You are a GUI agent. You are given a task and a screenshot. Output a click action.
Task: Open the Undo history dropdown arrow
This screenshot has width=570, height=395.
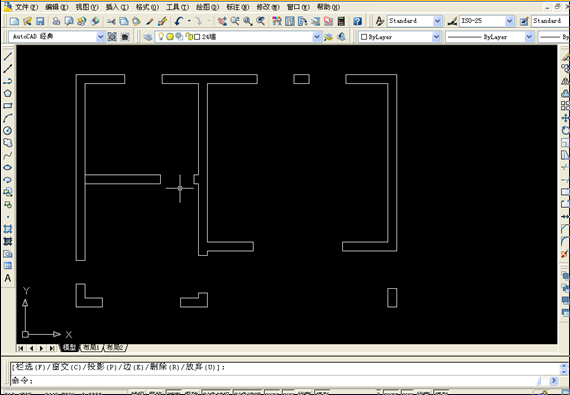coord(189,21)
